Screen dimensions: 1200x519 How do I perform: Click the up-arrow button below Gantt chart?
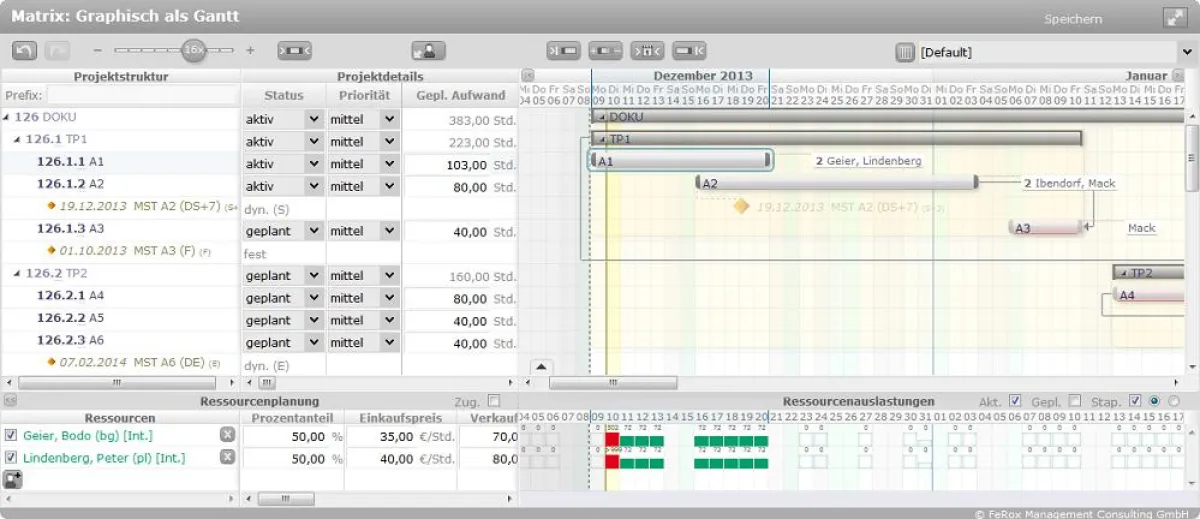[540, 367]
